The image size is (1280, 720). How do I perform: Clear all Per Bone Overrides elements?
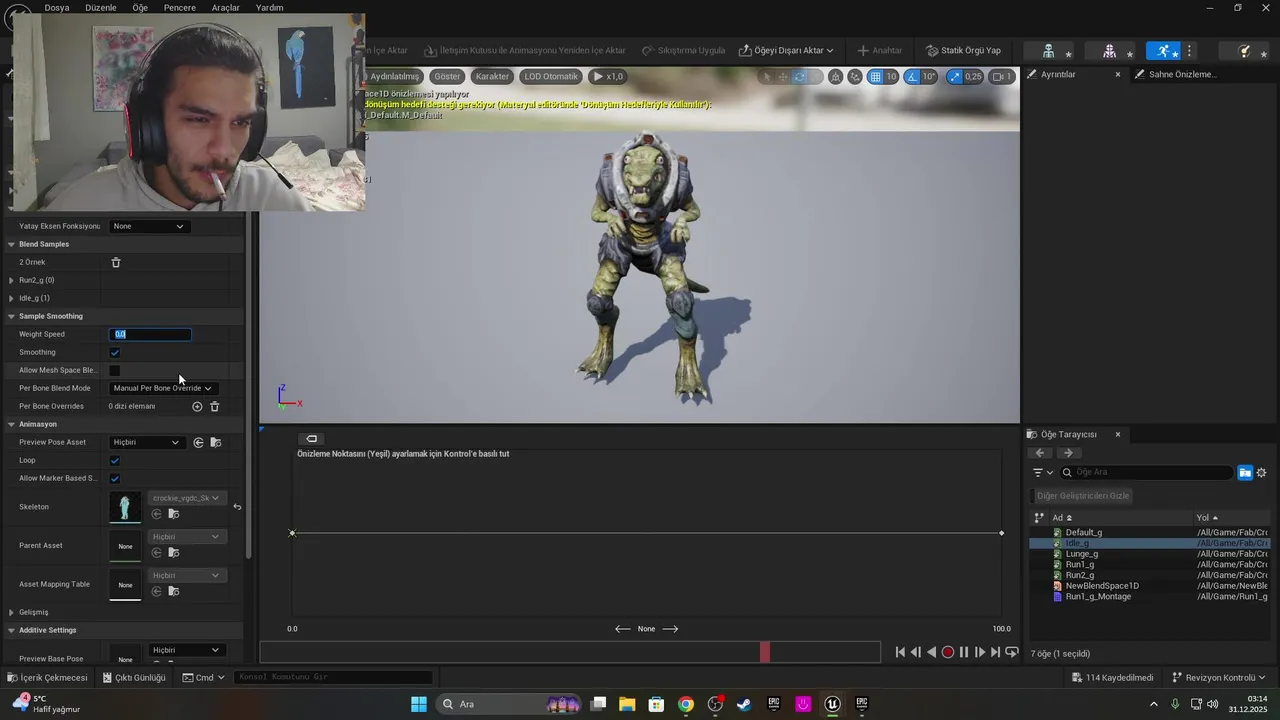coord(214,406)
